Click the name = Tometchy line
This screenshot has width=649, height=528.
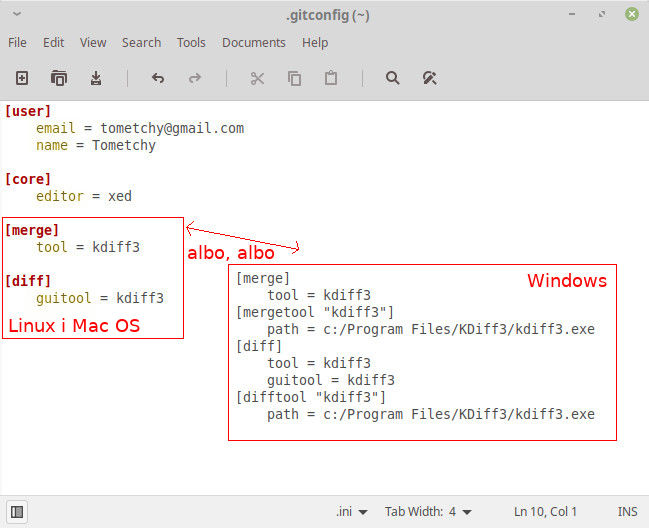(96, 145)
